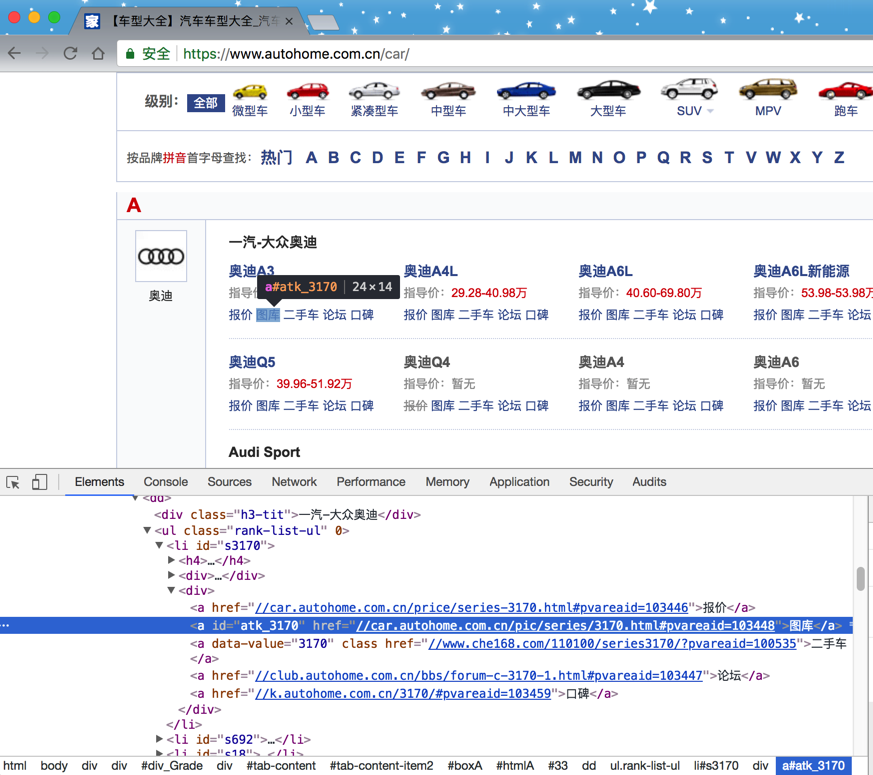The image size is (873, 775).
Task: Click highlighted 图库 under 奥迪A3
Action: 268,315
